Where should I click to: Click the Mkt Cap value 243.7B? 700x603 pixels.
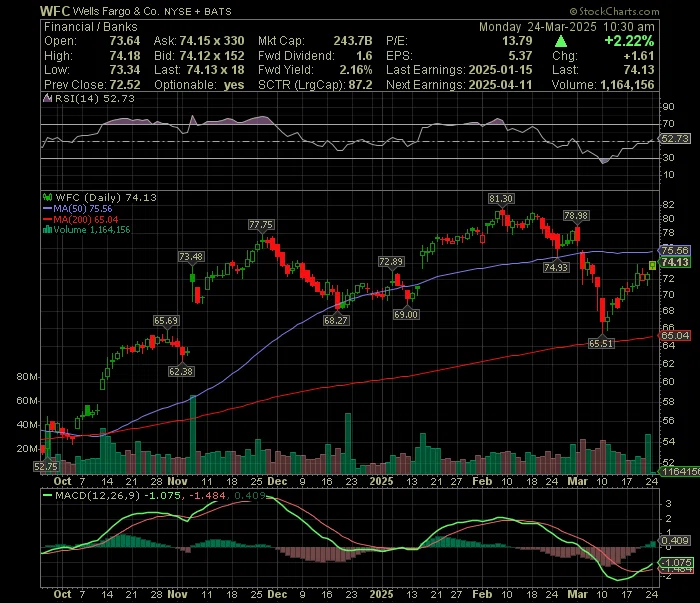[x=353, y=41]
